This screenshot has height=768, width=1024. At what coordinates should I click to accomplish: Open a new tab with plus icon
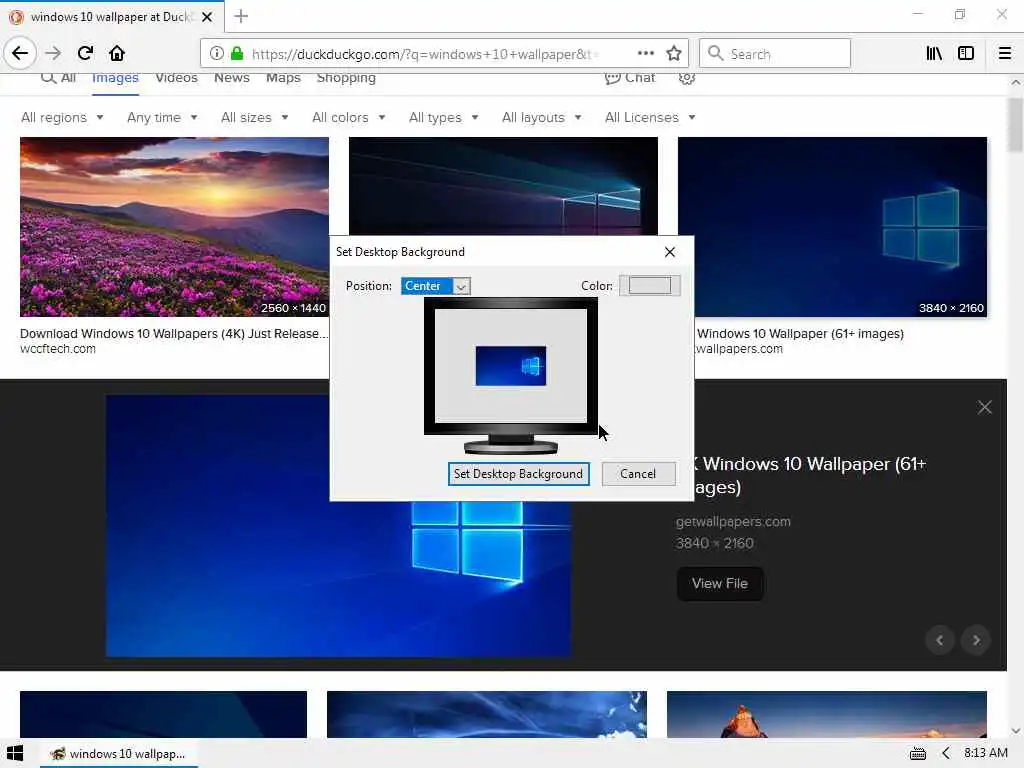(x=241, y=16)
